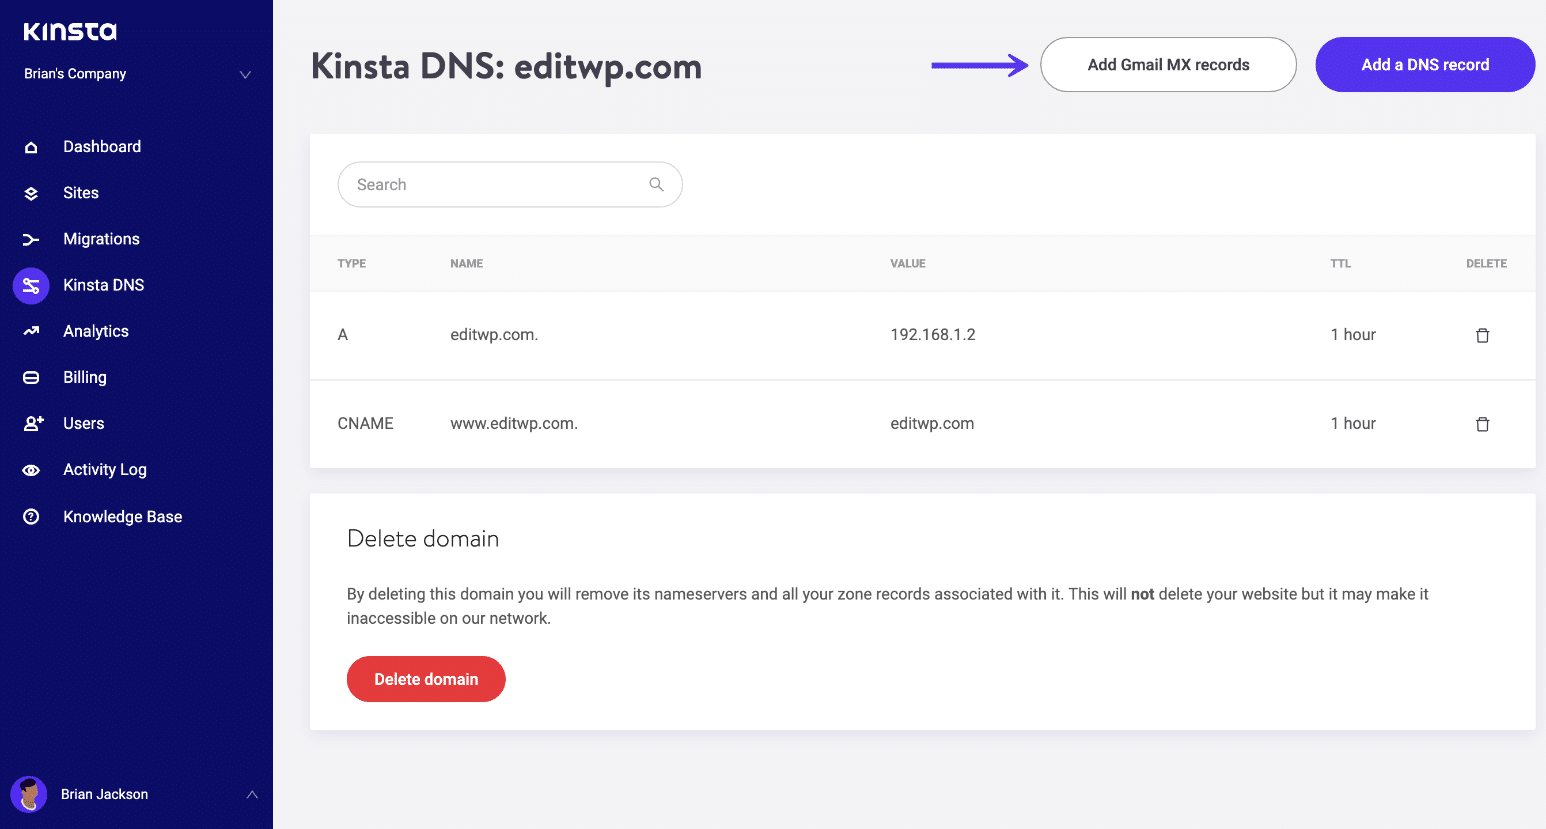Sort records by the TYPE column header
This screenshot has height=829, width=1546.
(351, 263)
